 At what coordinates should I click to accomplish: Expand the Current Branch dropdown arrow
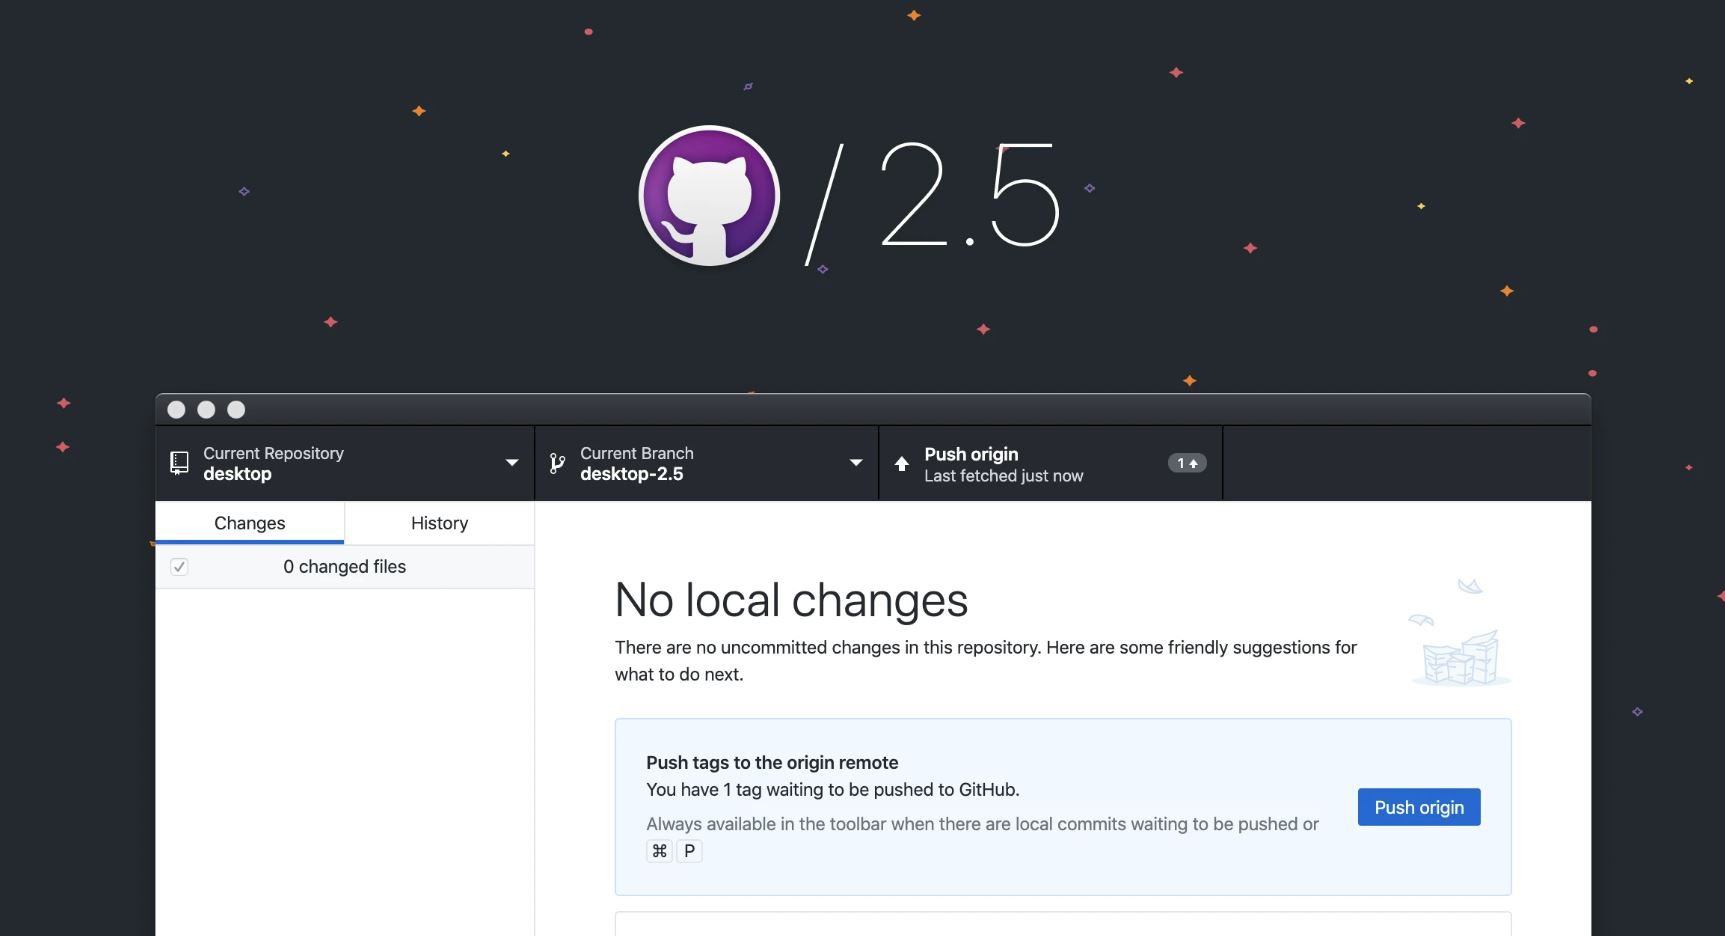point(856,463)
